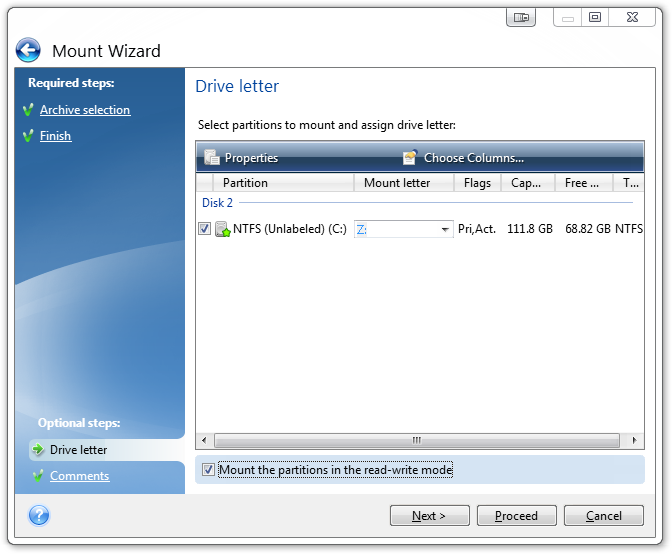This screenshot has width=672, height=554.
Task: Go to the Archive selection step
Action: 85,110
